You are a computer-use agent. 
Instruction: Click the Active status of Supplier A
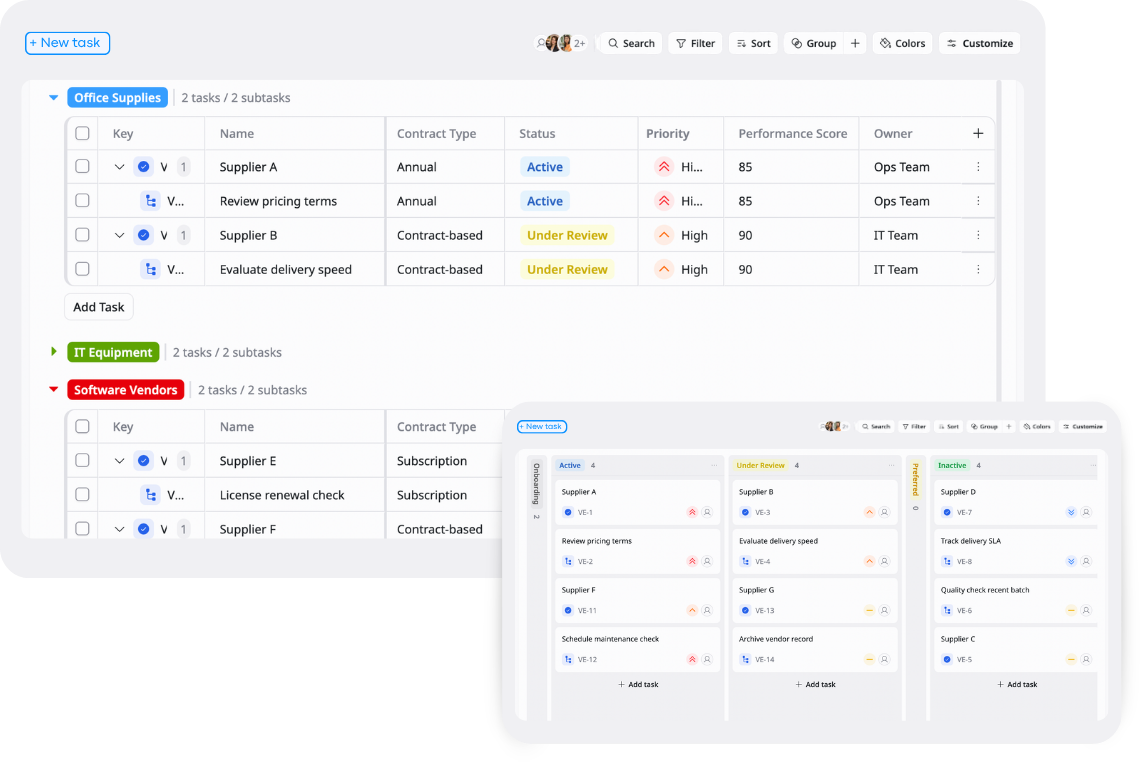tap(545, 167)
